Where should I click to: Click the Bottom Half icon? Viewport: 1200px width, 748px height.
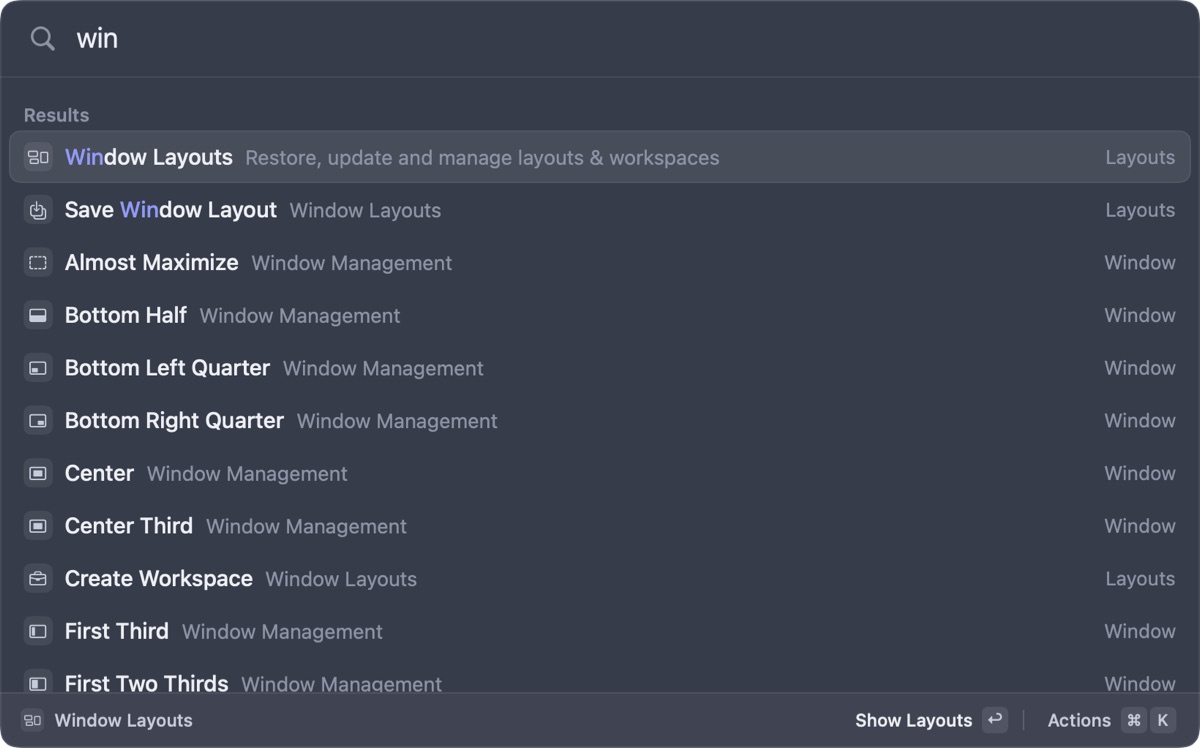38,315
